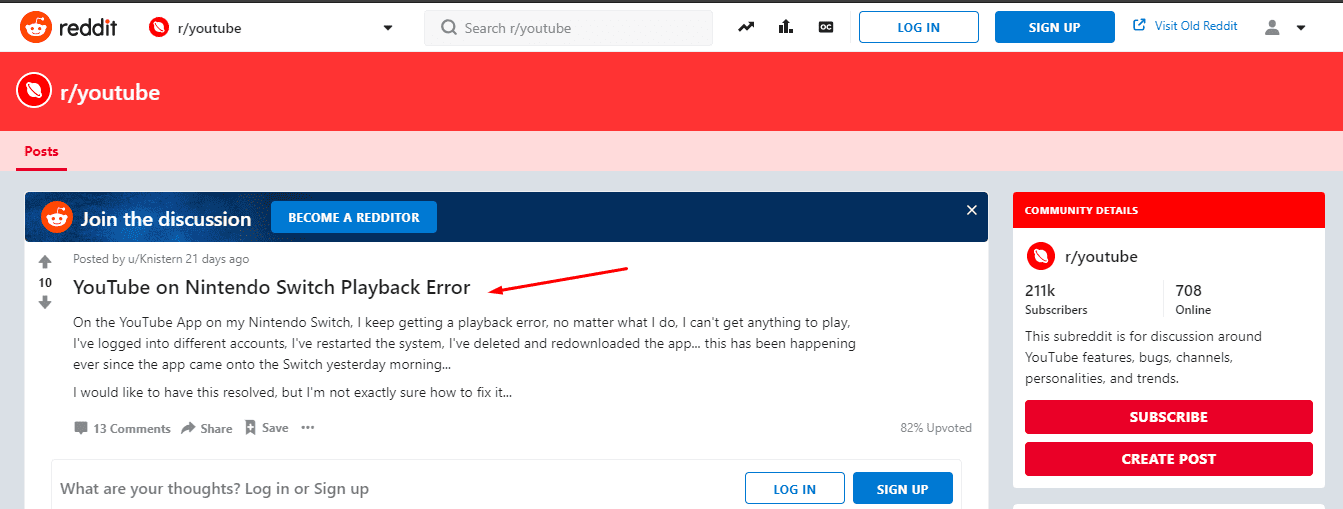Open the user profile icon menu
The width and height of the screenshot is (1343, 509).
pos(1272,28)
